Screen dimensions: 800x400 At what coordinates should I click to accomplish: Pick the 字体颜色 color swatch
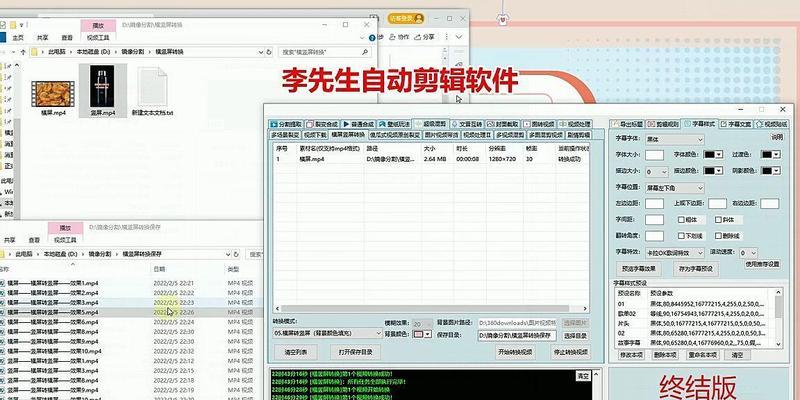click(713, 155)
